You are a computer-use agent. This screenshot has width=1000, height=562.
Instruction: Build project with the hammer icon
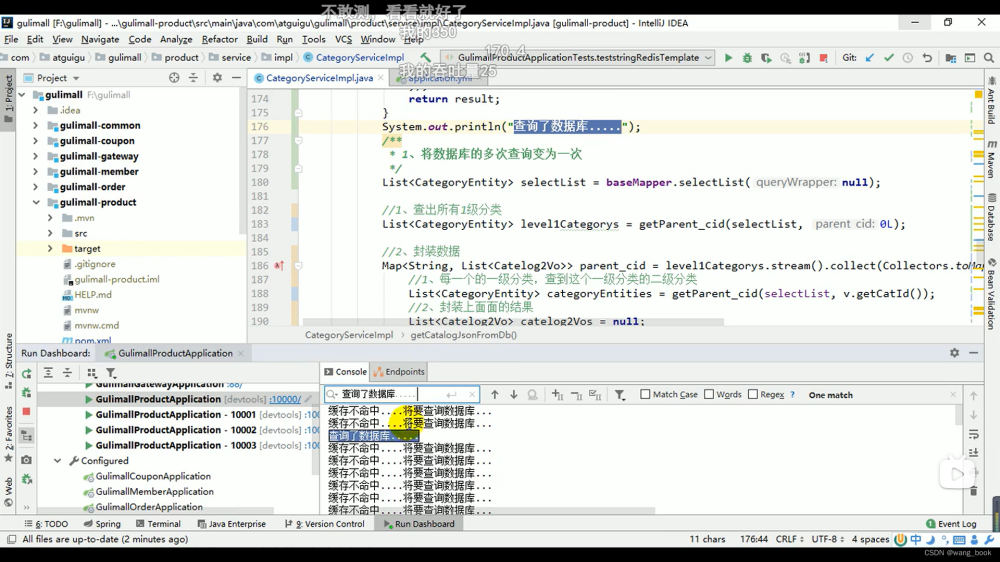(x=425, y=57)
